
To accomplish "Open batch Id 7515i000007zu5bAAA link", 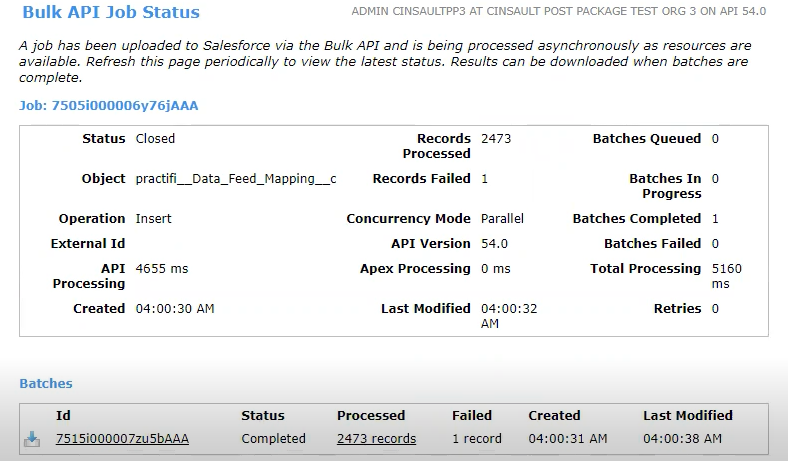I will click(122, 439).
